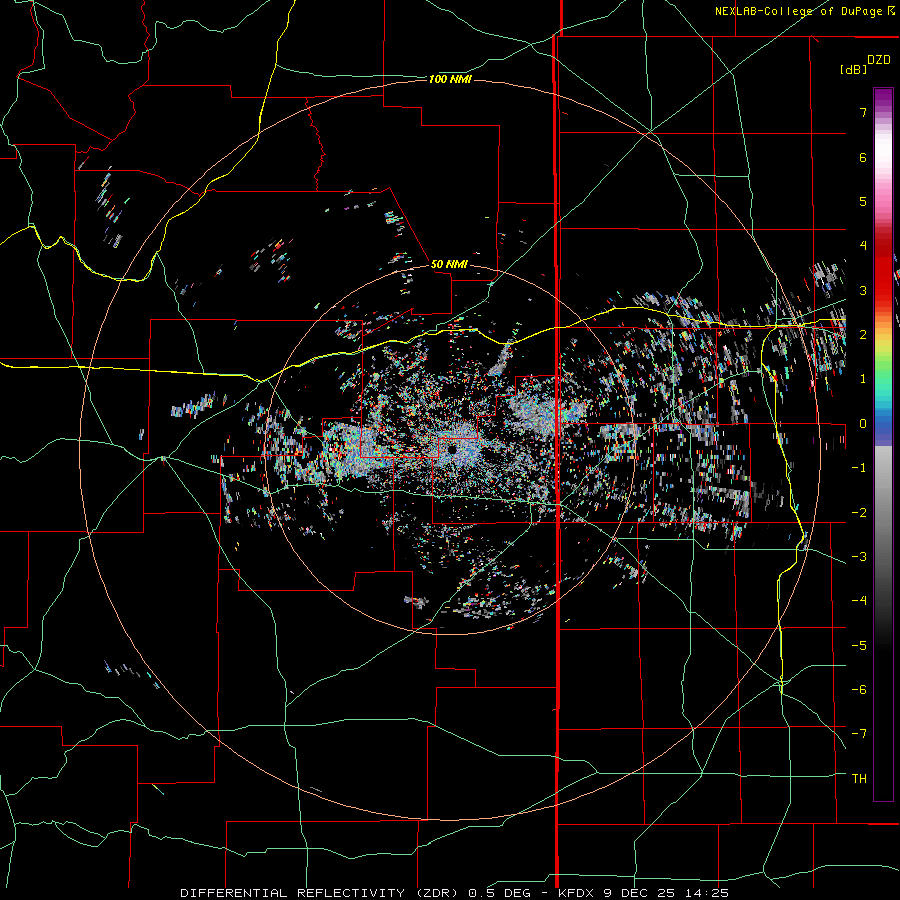The image size is (900, 900).
Task: Click the 0 value on the color scale
Action: 863,424
